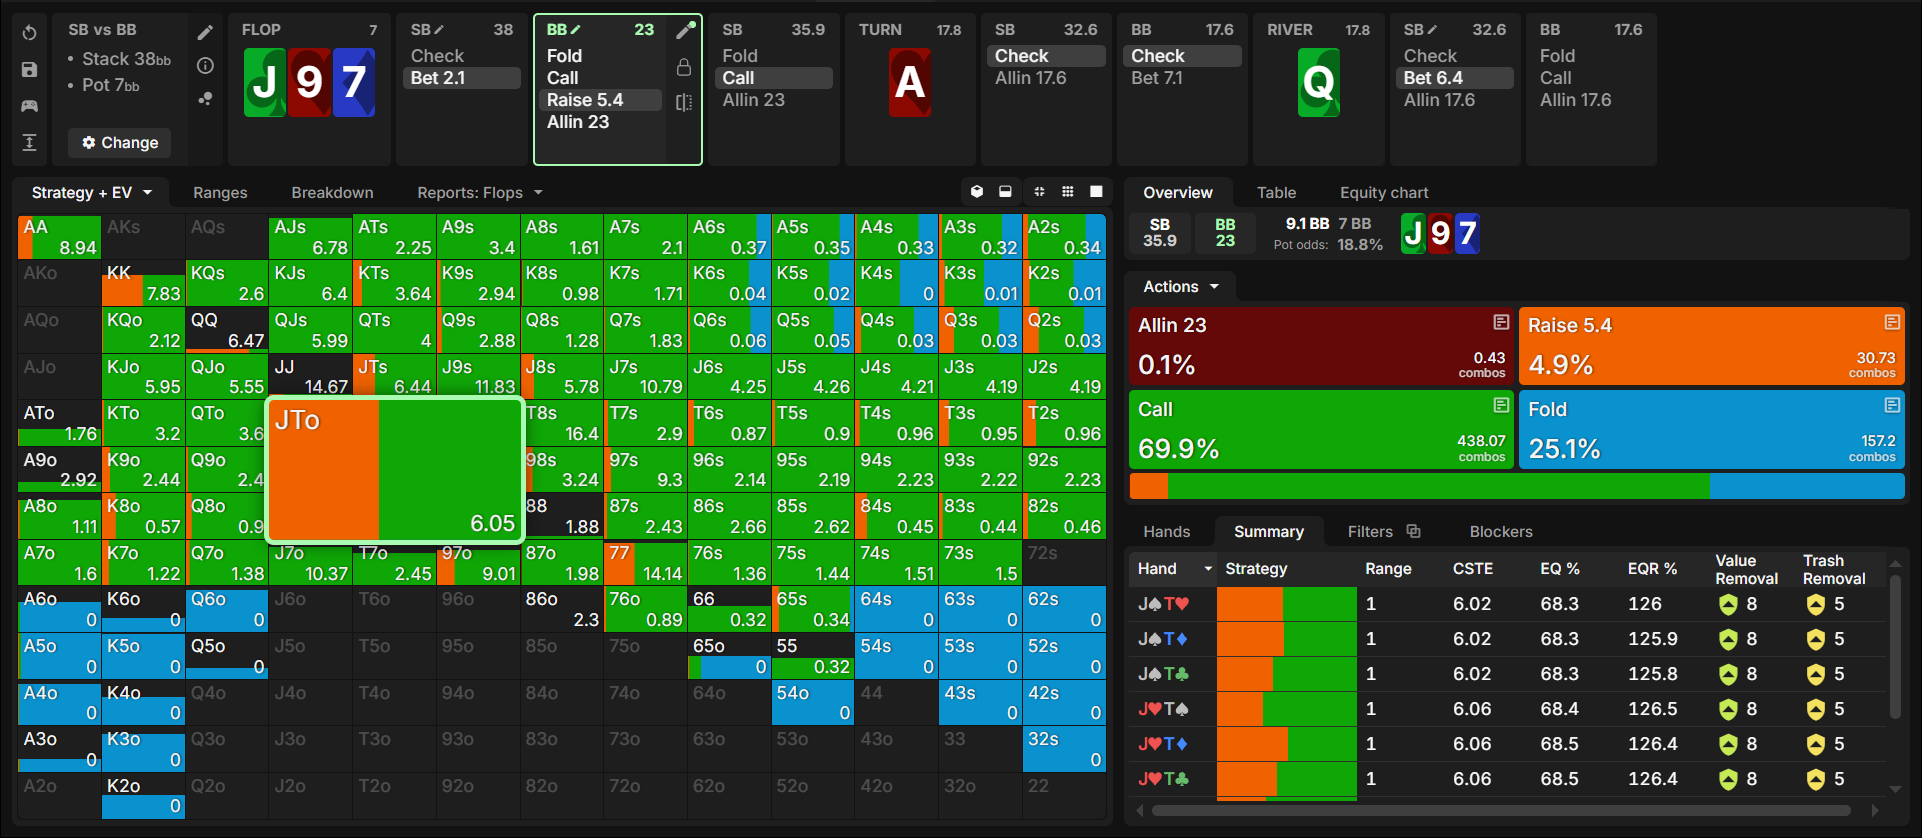
Task: Expand the Reports: Flops dropdown
Action: [x=480, y=193]
